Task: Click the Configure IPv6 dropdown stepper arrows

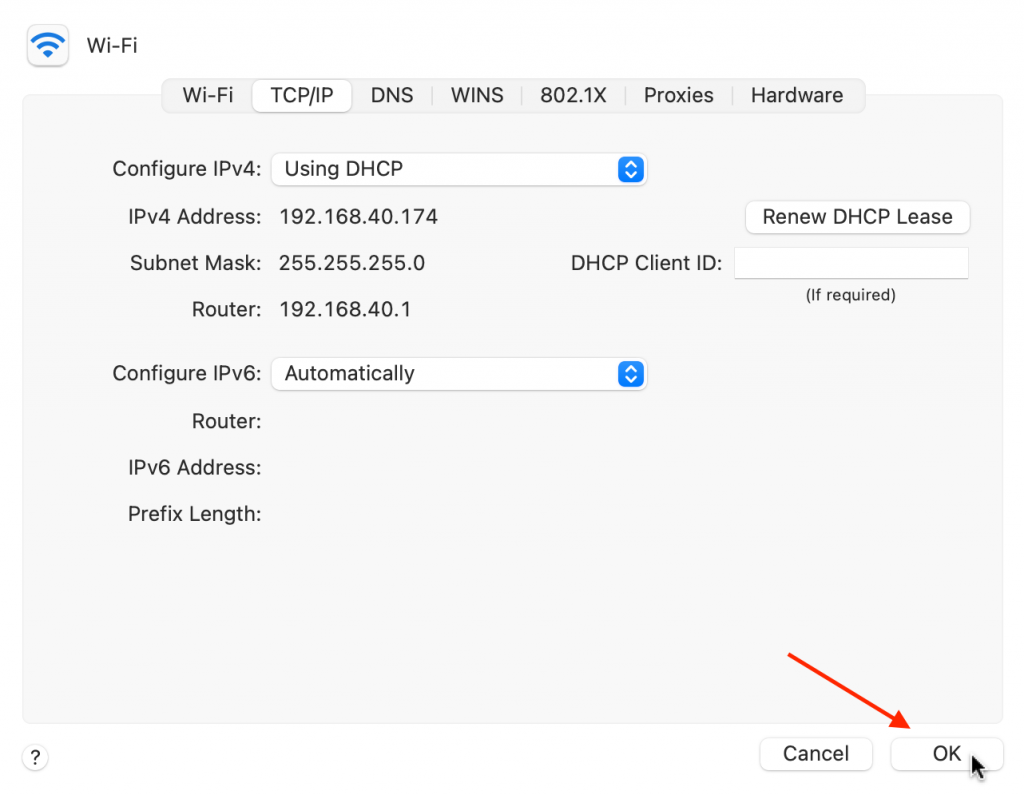Action: (630, 373)
